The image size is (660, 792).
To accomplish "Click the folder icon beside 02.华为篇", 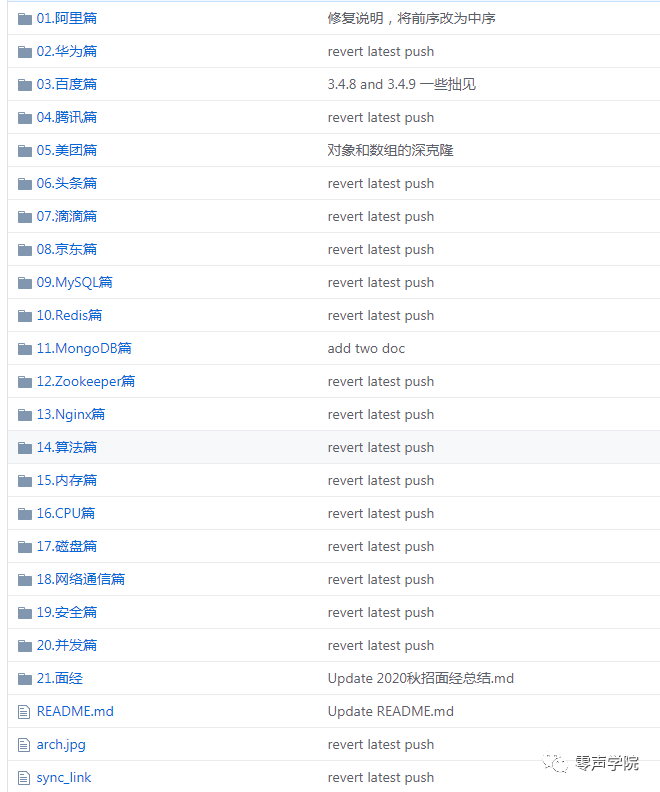I will coord(25,52).
